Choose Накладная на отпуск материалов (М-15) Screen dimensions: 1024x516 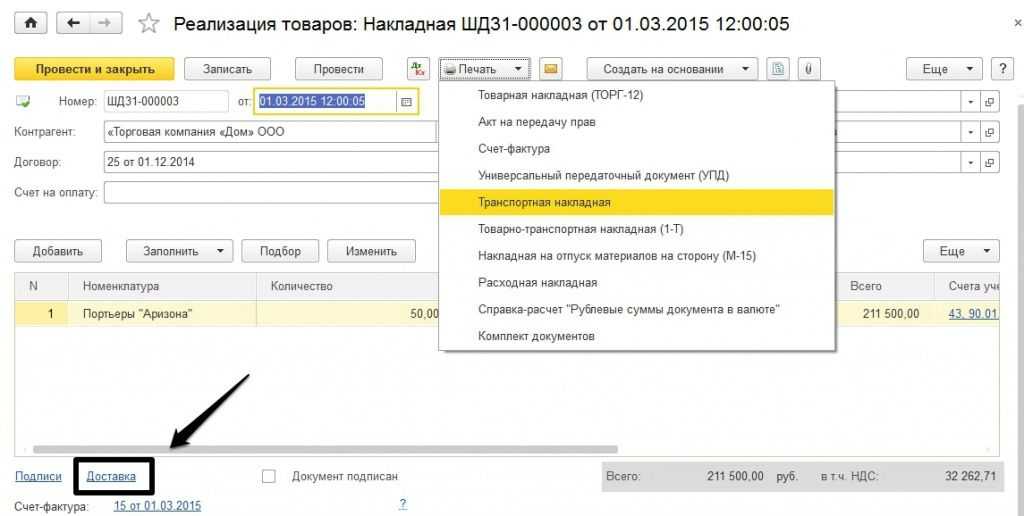pos(637,256)
